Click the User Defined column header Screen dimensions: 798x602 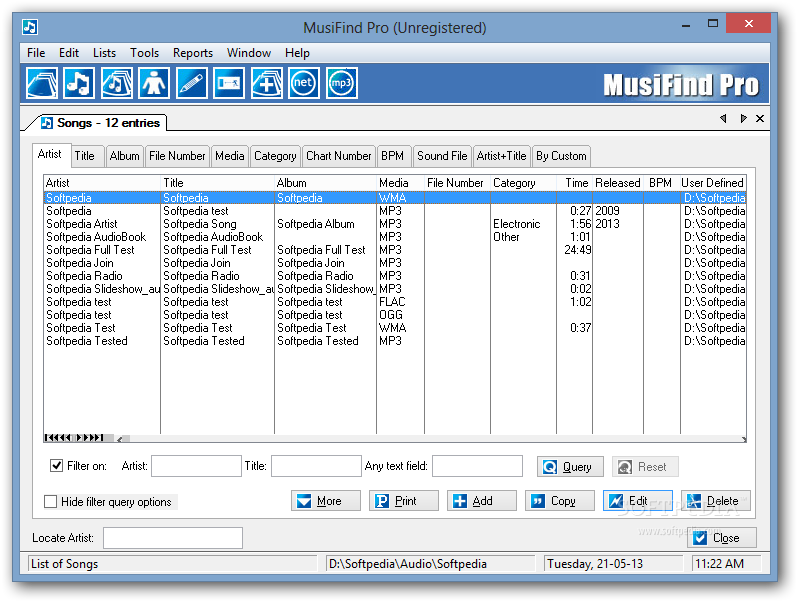[x=713, y=183]
